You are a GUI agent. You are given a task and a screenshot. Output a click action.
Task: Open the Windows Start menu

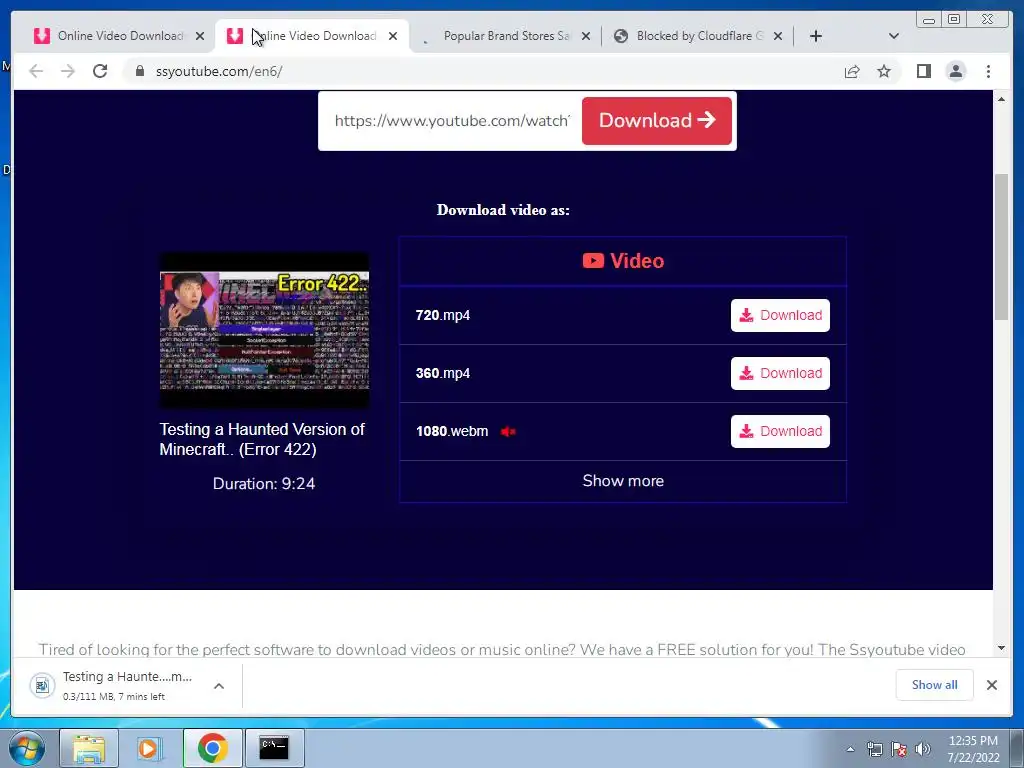(x=27, y=748)
